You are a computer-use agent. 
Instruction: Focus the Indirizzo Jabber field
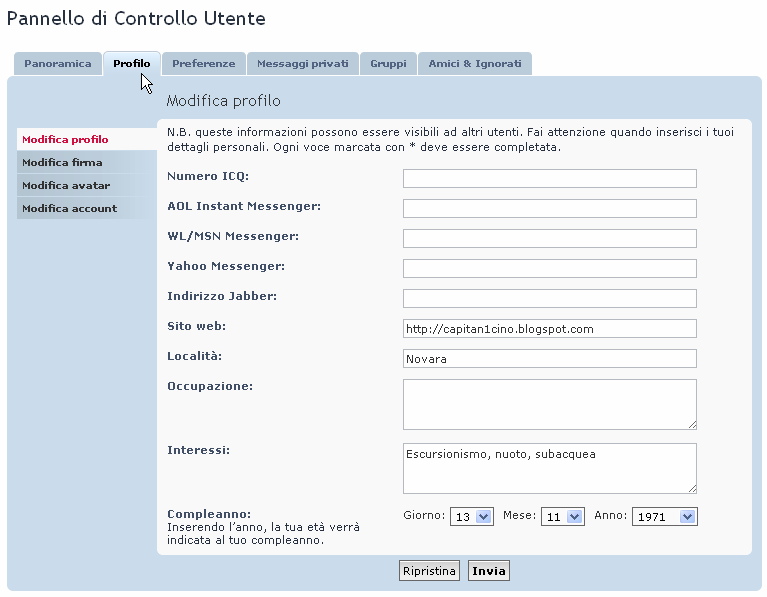click(x=549, y=299)
